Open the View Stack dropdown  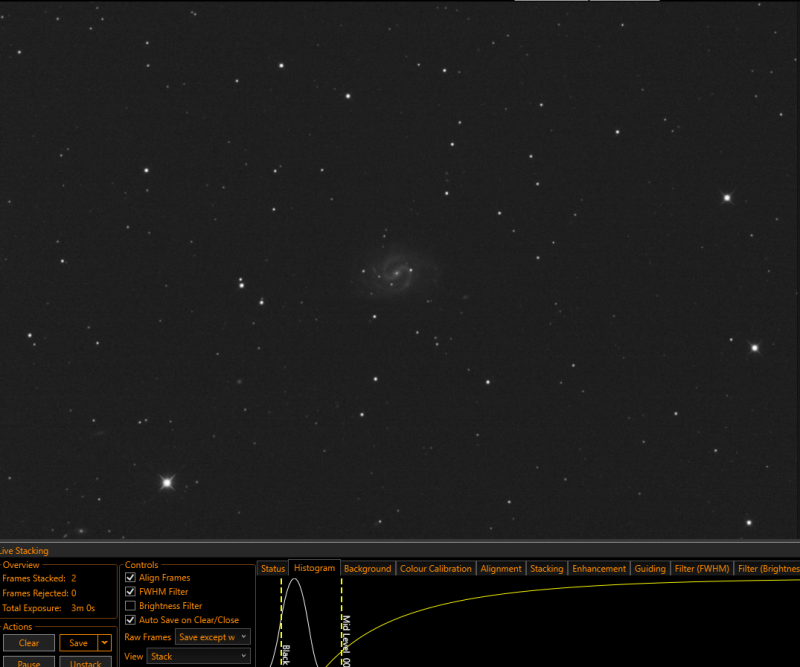198,656
